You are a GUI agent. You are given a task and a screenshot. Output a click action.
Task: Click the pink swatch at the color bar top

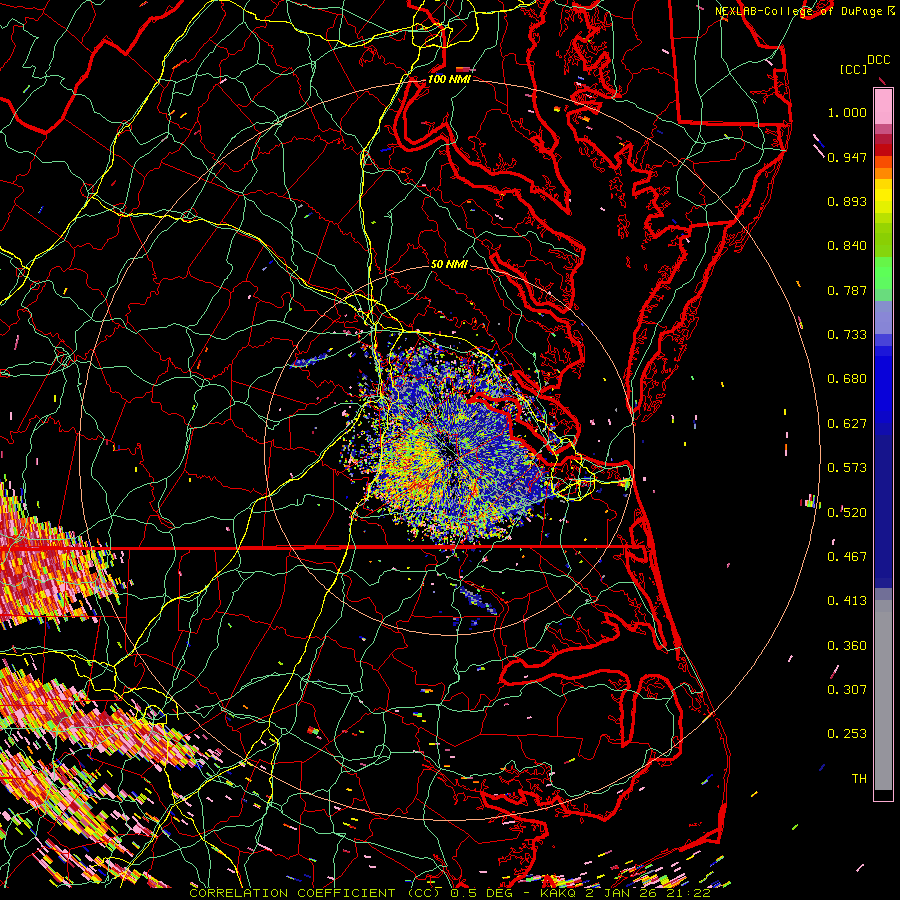(x=883, y=107)
